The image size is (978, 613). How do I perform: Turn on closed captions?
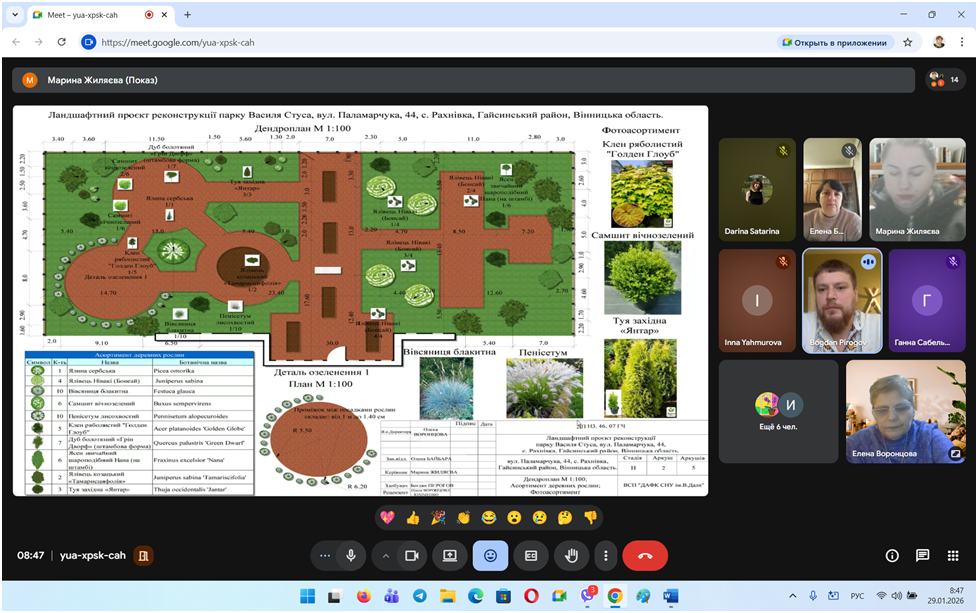(531, 555)
